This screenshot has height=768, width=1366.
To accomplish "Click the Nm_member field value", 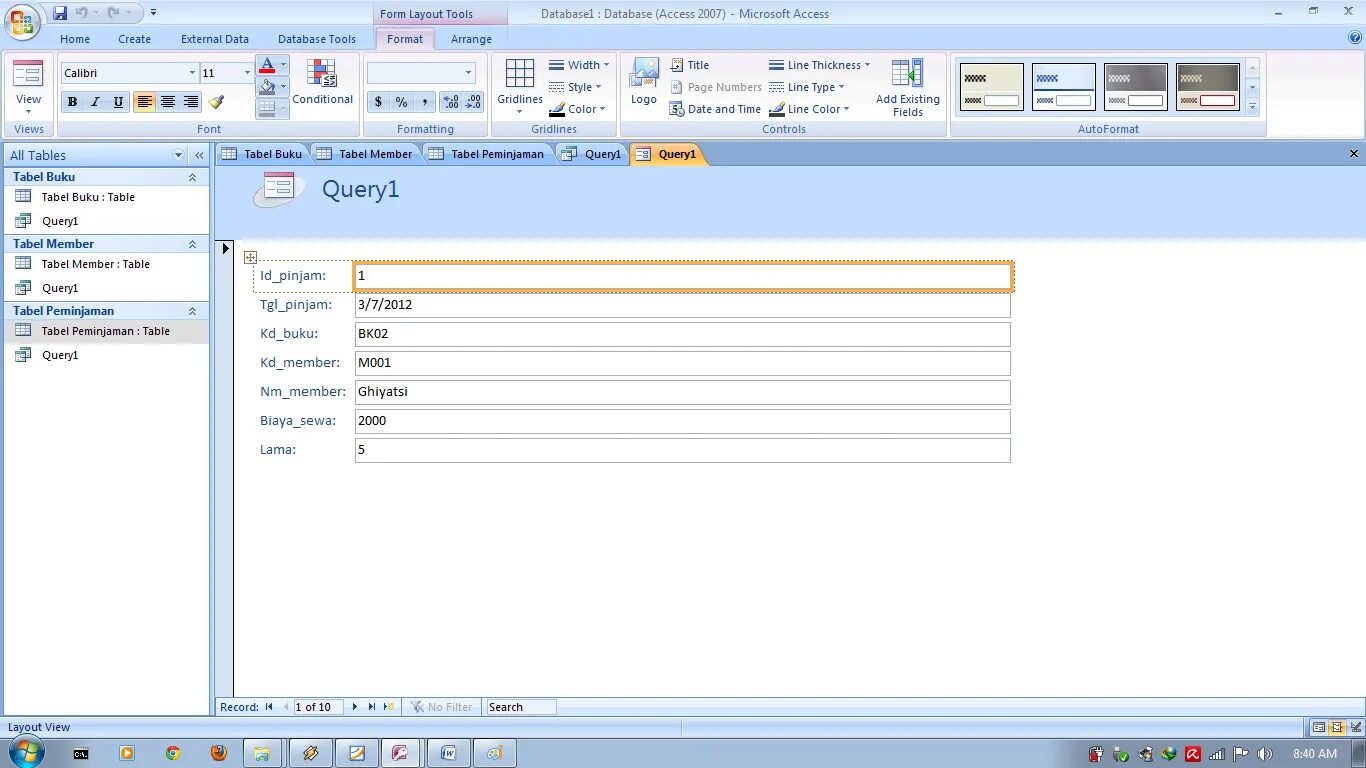I will click(x=682, y=392).
